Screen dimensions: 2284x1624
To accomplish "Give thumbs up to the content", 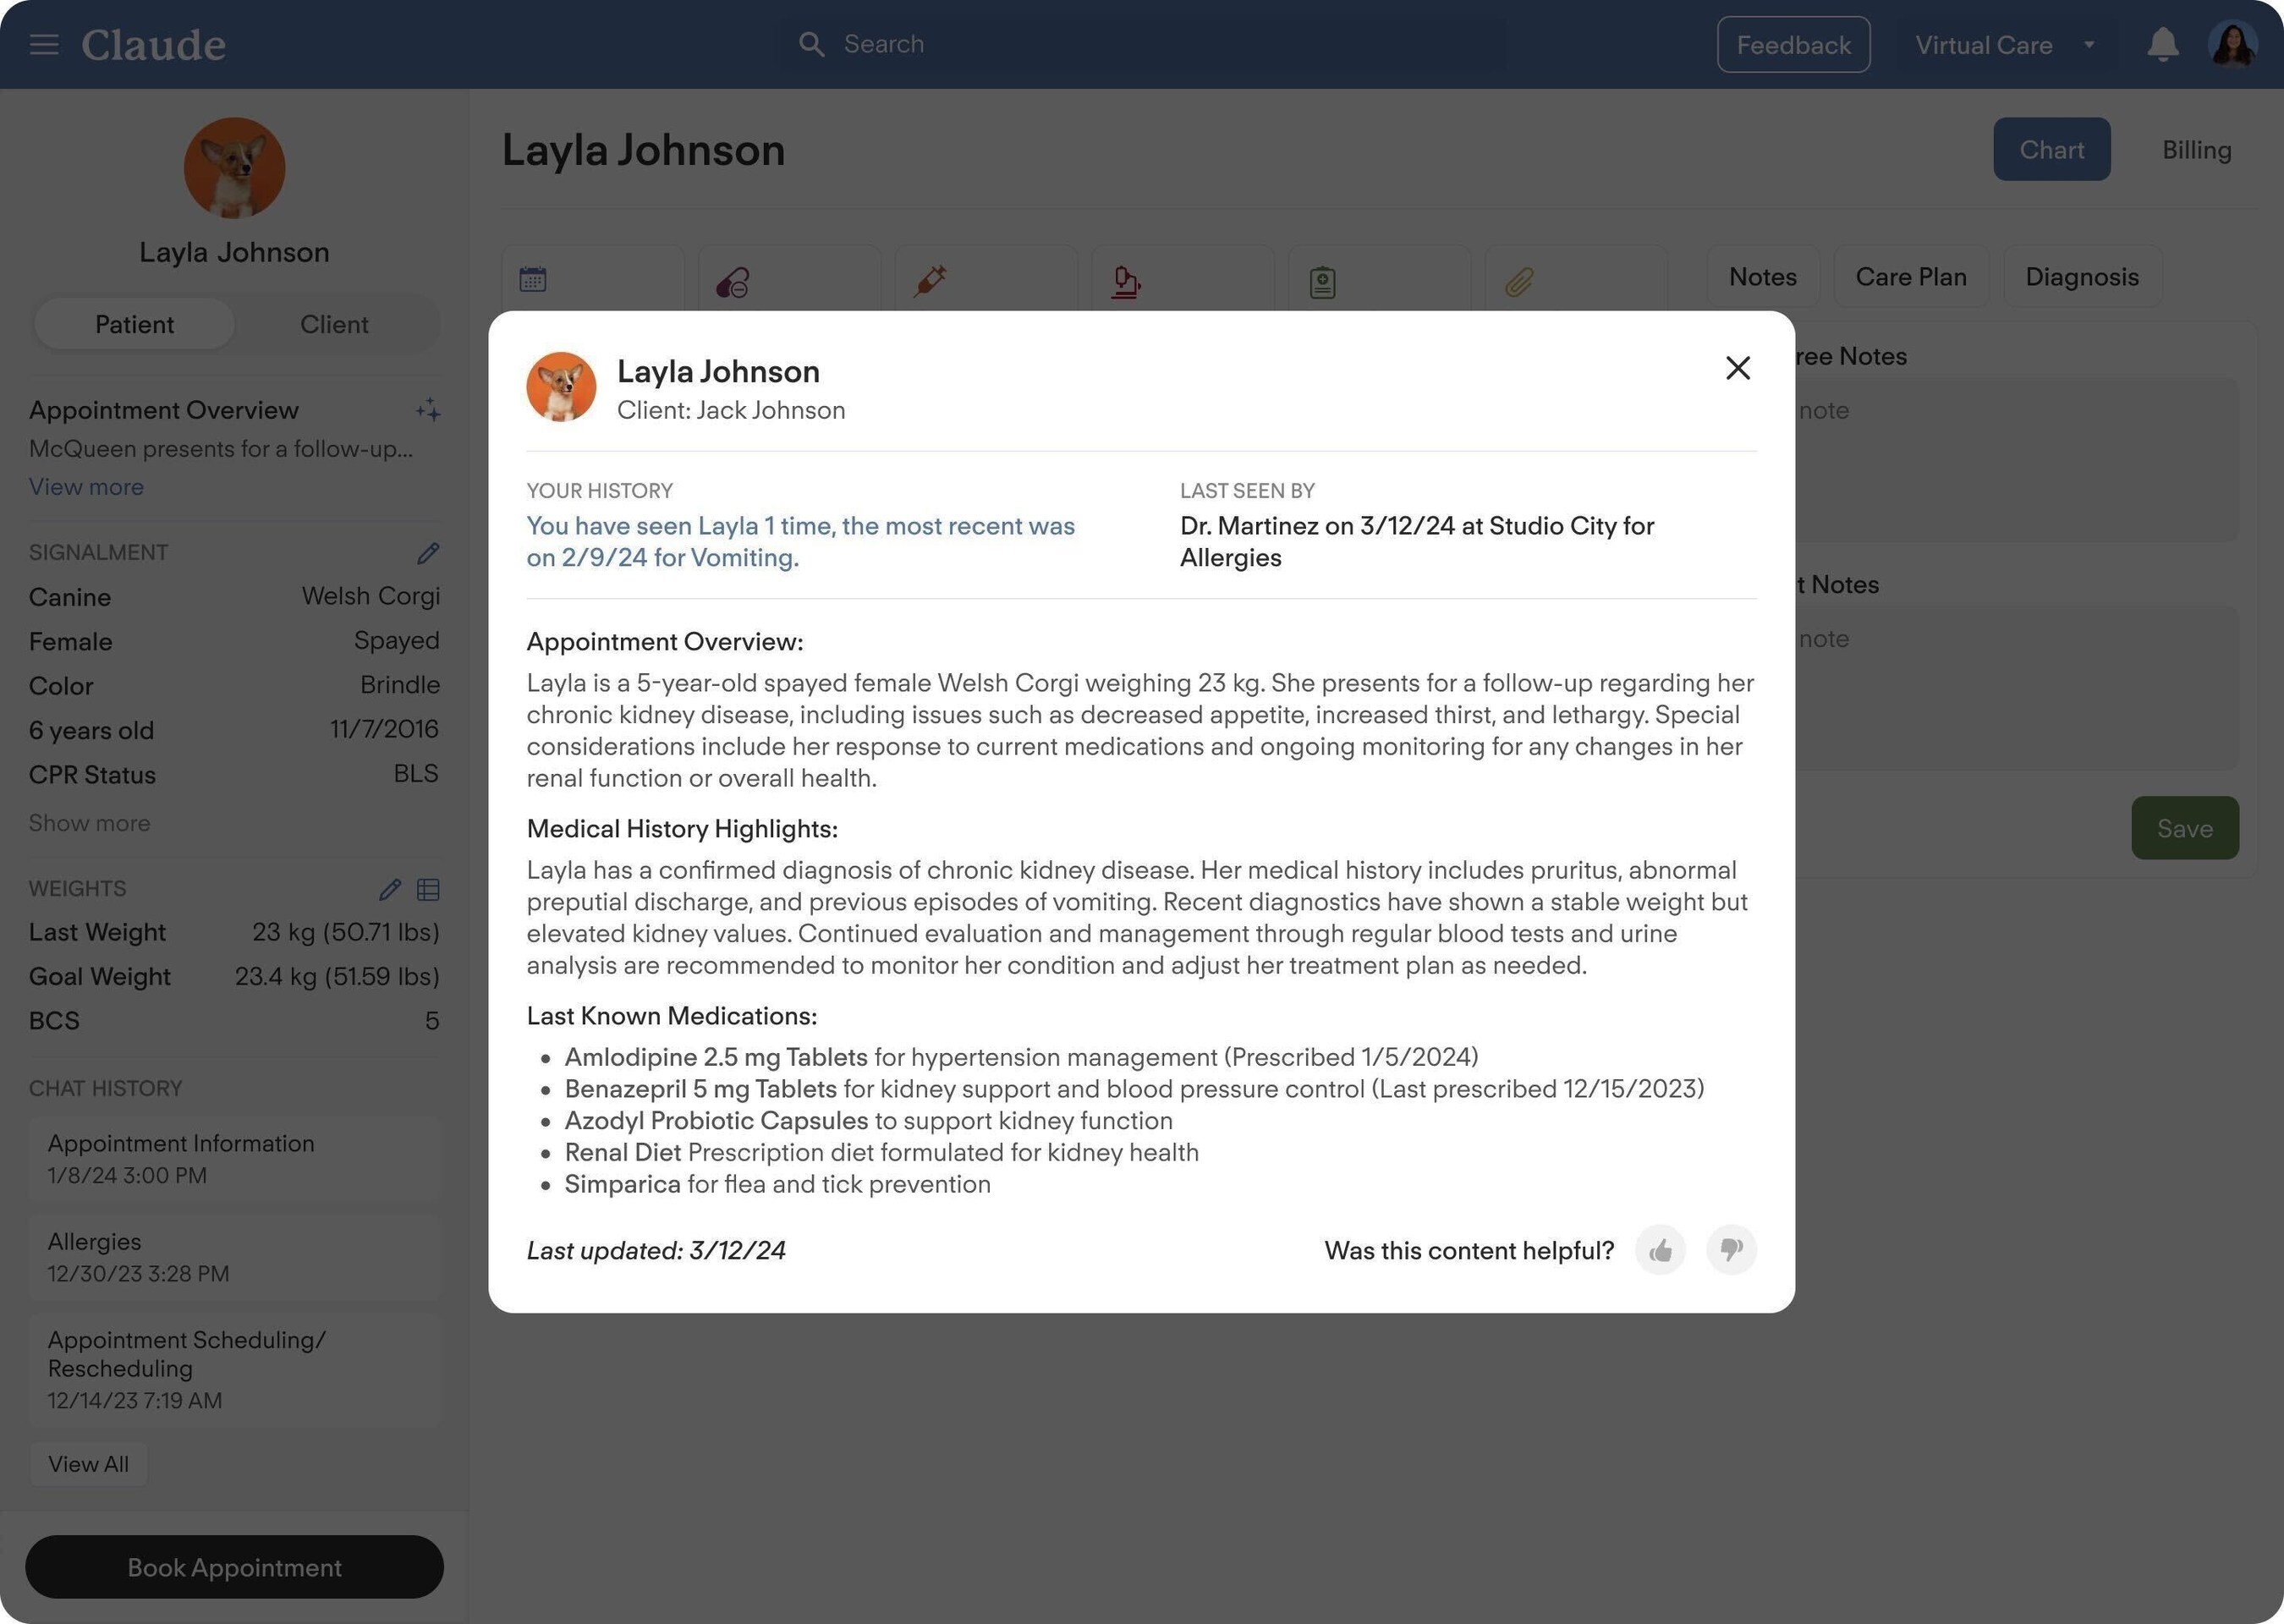I will [x=1660, y=1250].
